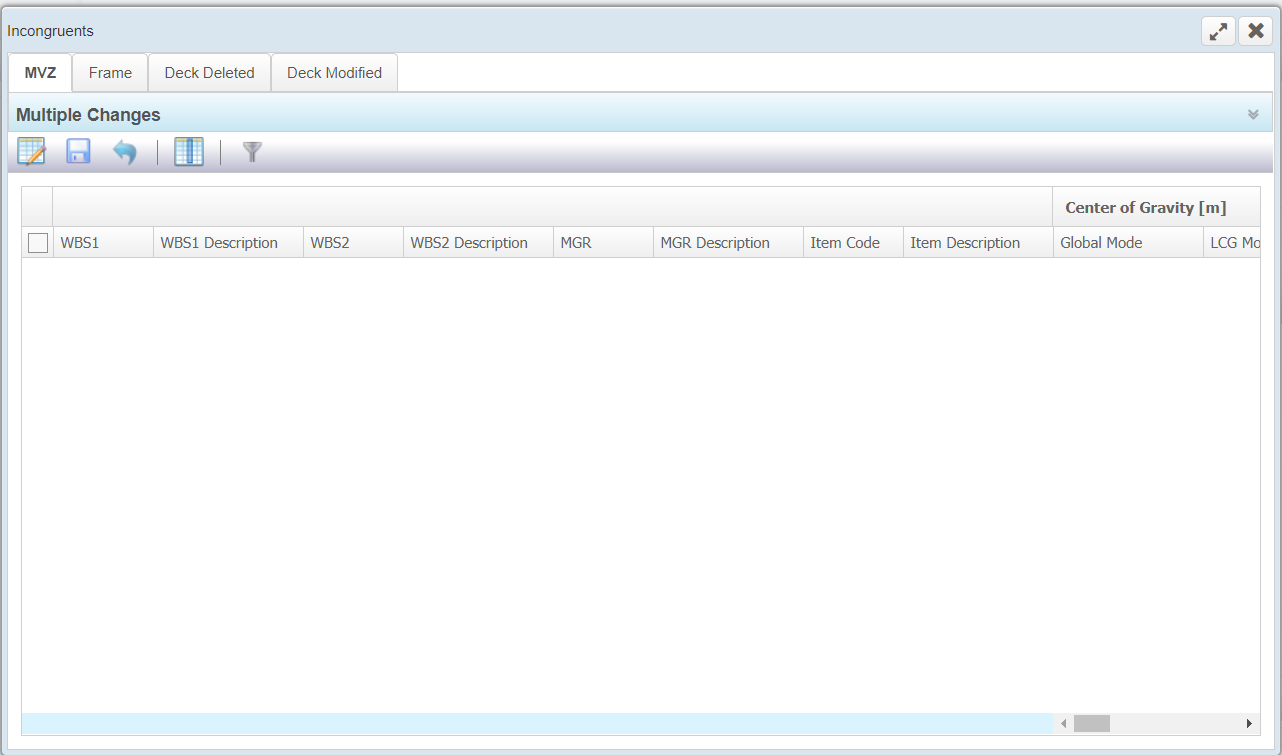Sort by MGR column header

[x=603, y=243]
